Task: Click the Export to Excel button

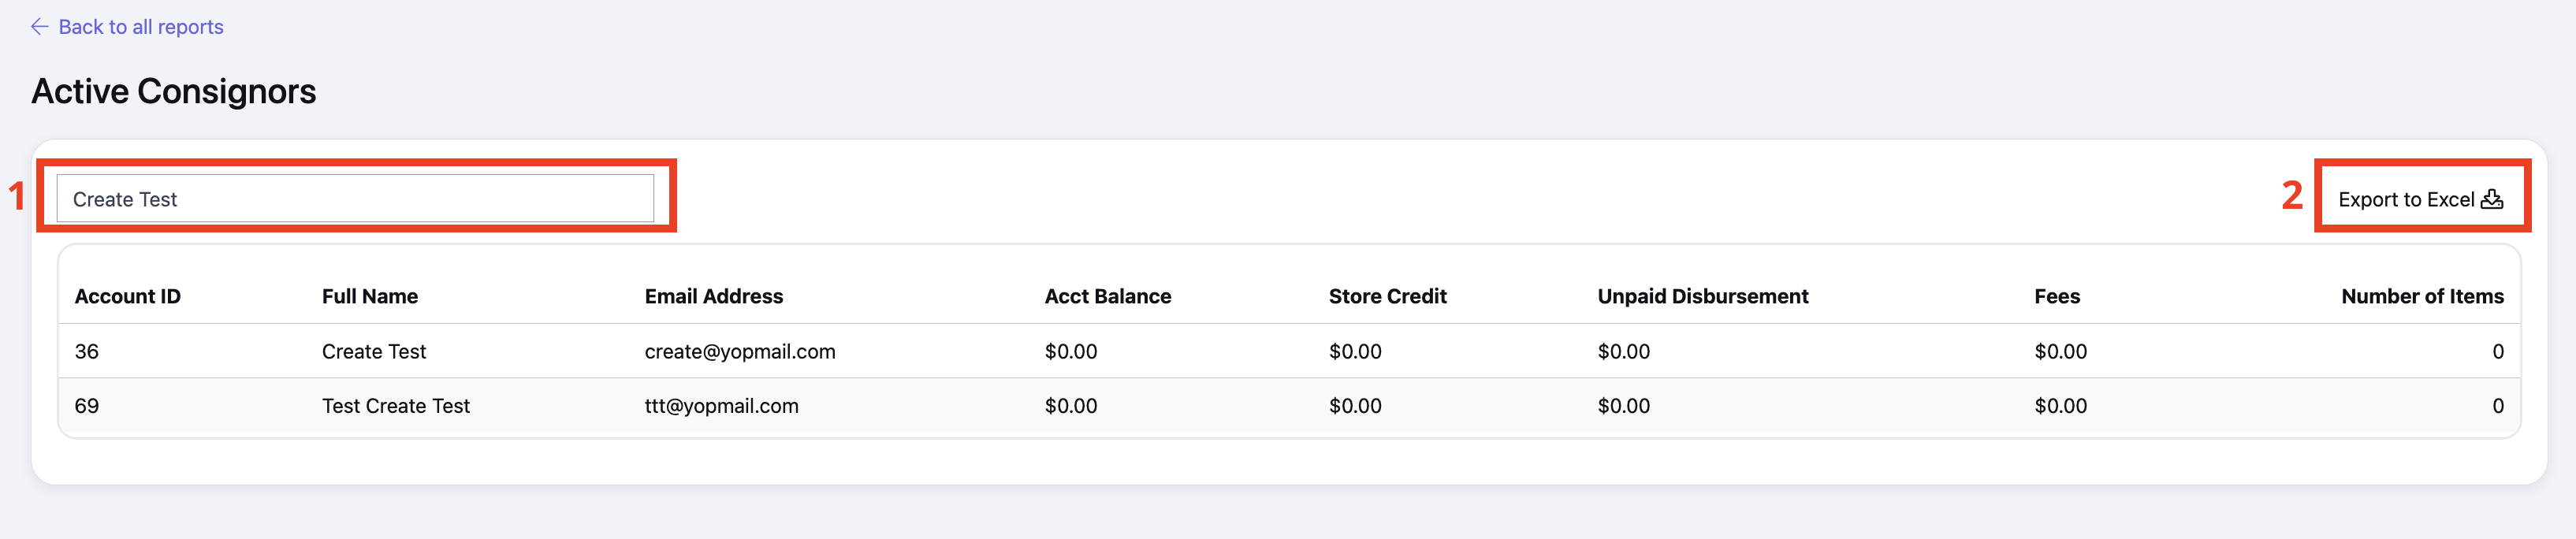Action: click(2420, 199)
